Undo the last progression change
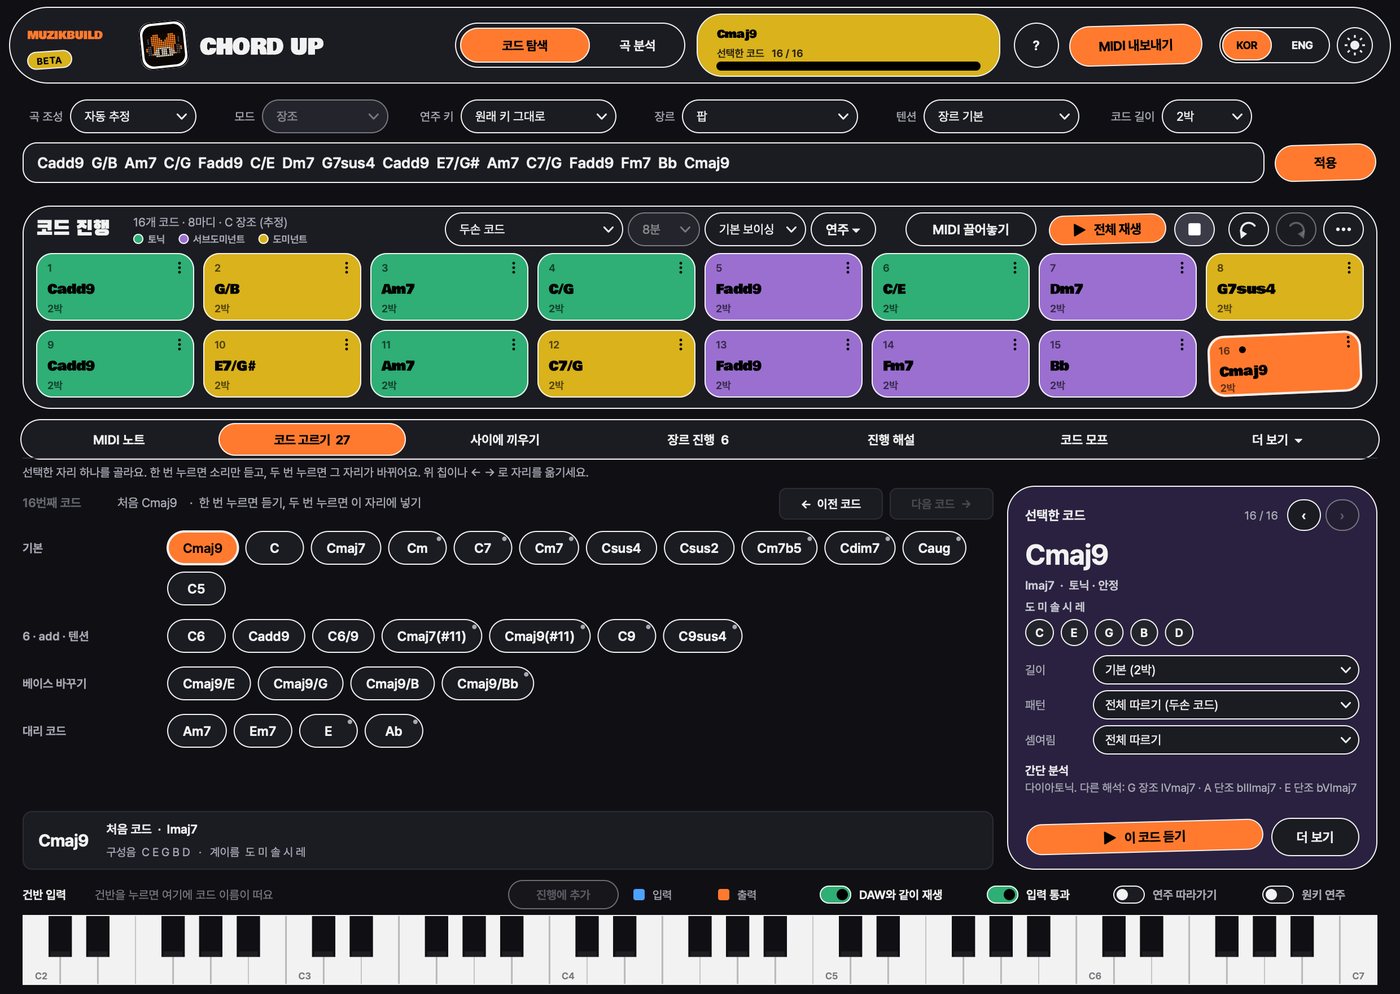This screenshot has width=1400, height=994. 1248,229
